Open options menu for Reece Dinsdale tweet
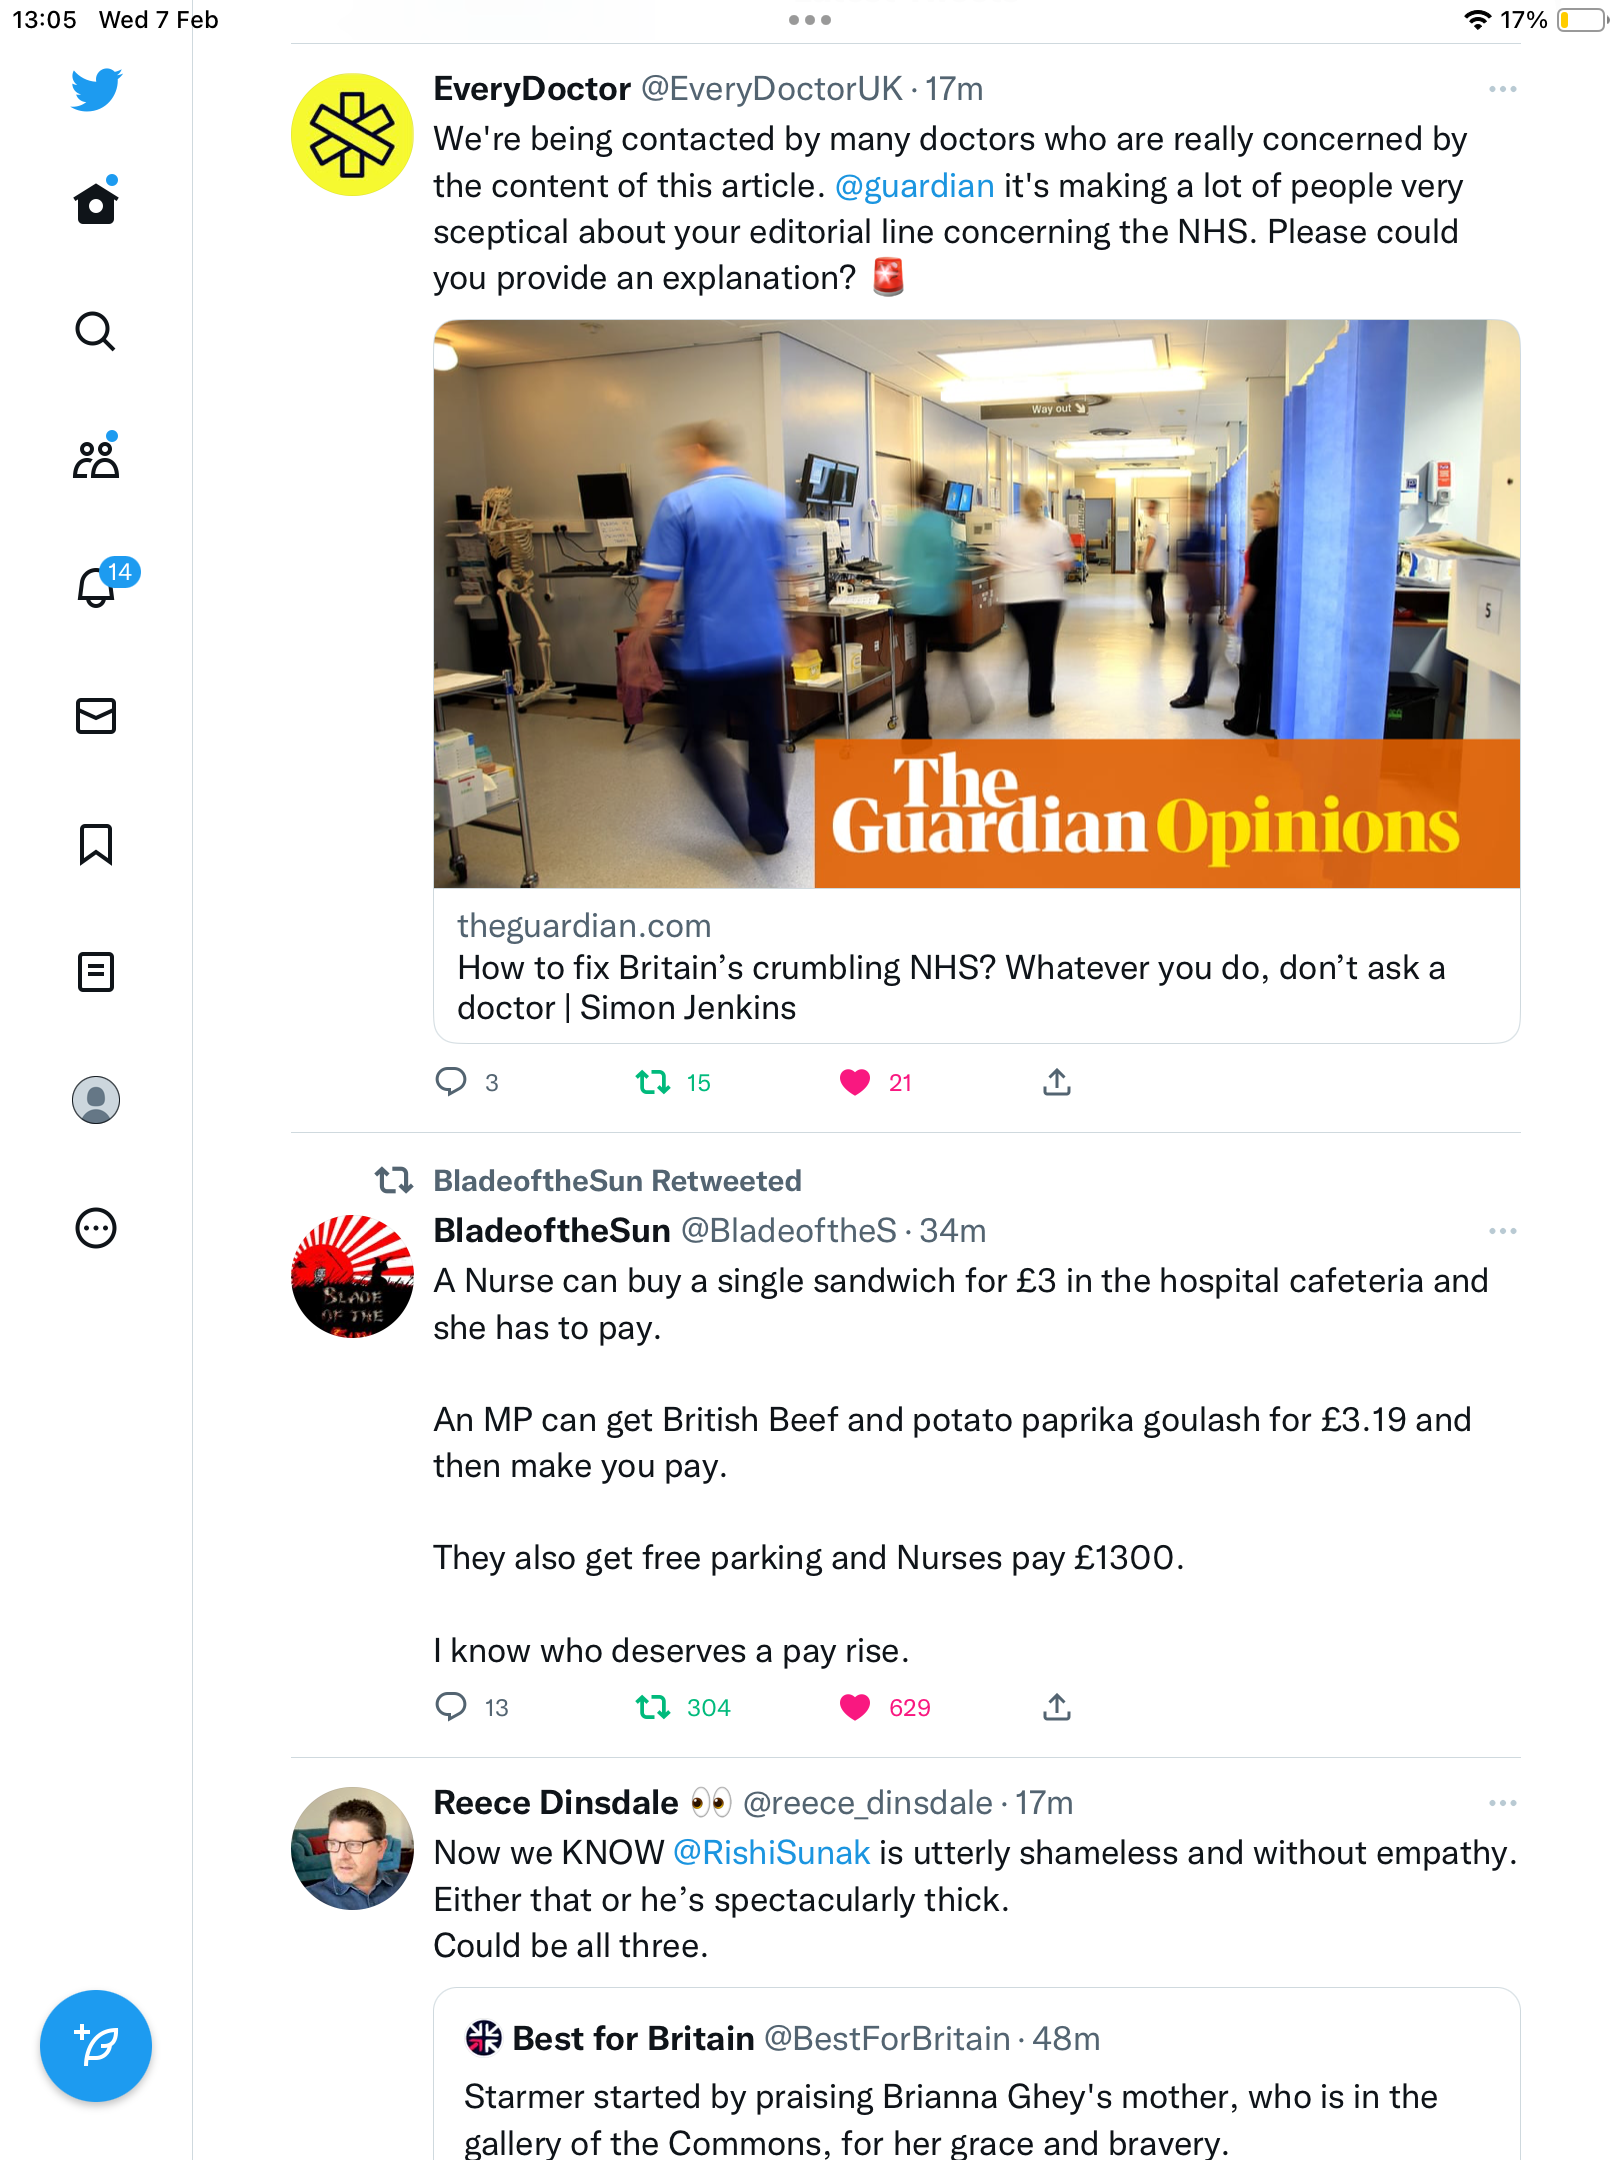Image resolution: width=1620 pixels, height=2160 pixels. (x=1503, y=1803)
